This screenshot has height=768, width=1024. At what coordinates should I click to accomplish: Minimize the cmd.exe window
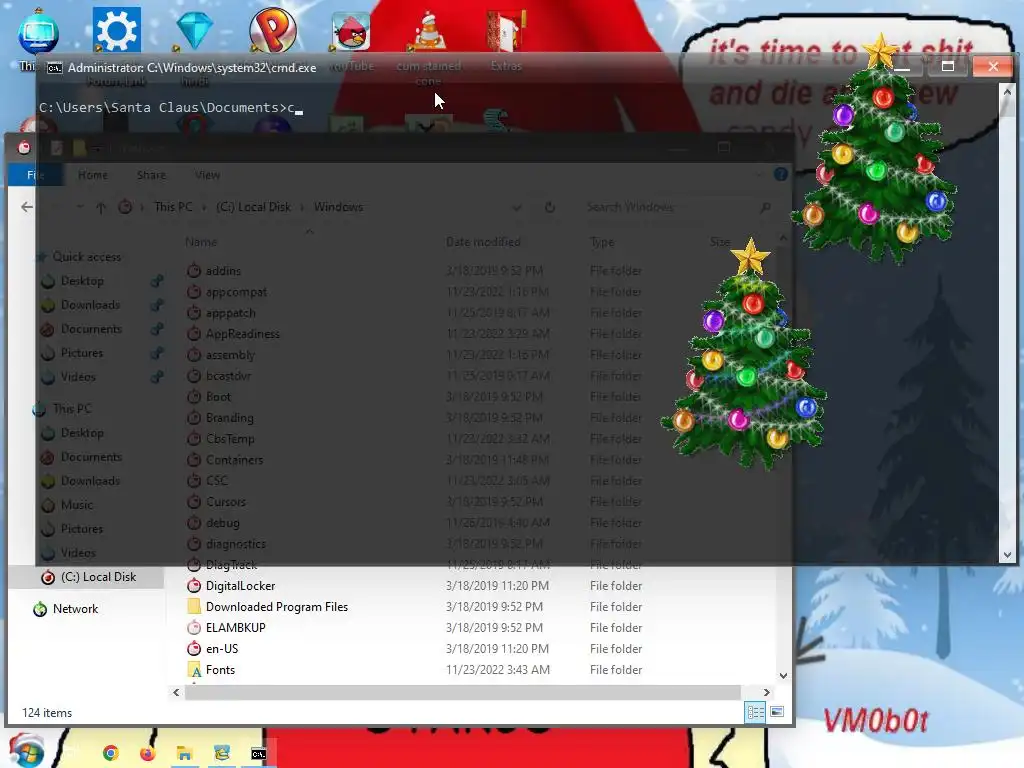(x=902, y=67)
